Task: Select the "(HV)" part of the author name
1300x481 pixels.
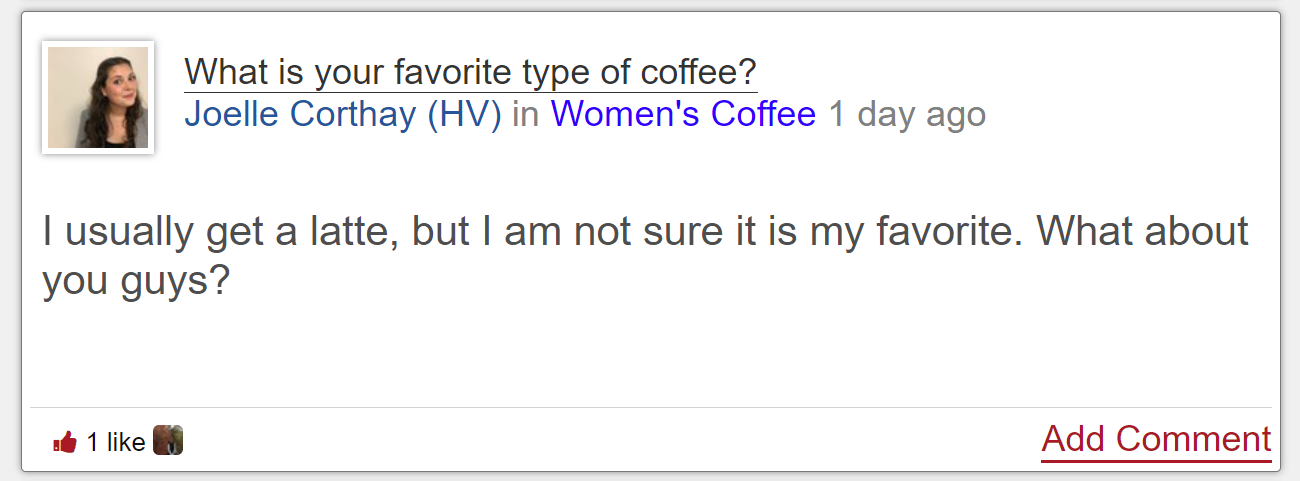Action: click(464, 114)
